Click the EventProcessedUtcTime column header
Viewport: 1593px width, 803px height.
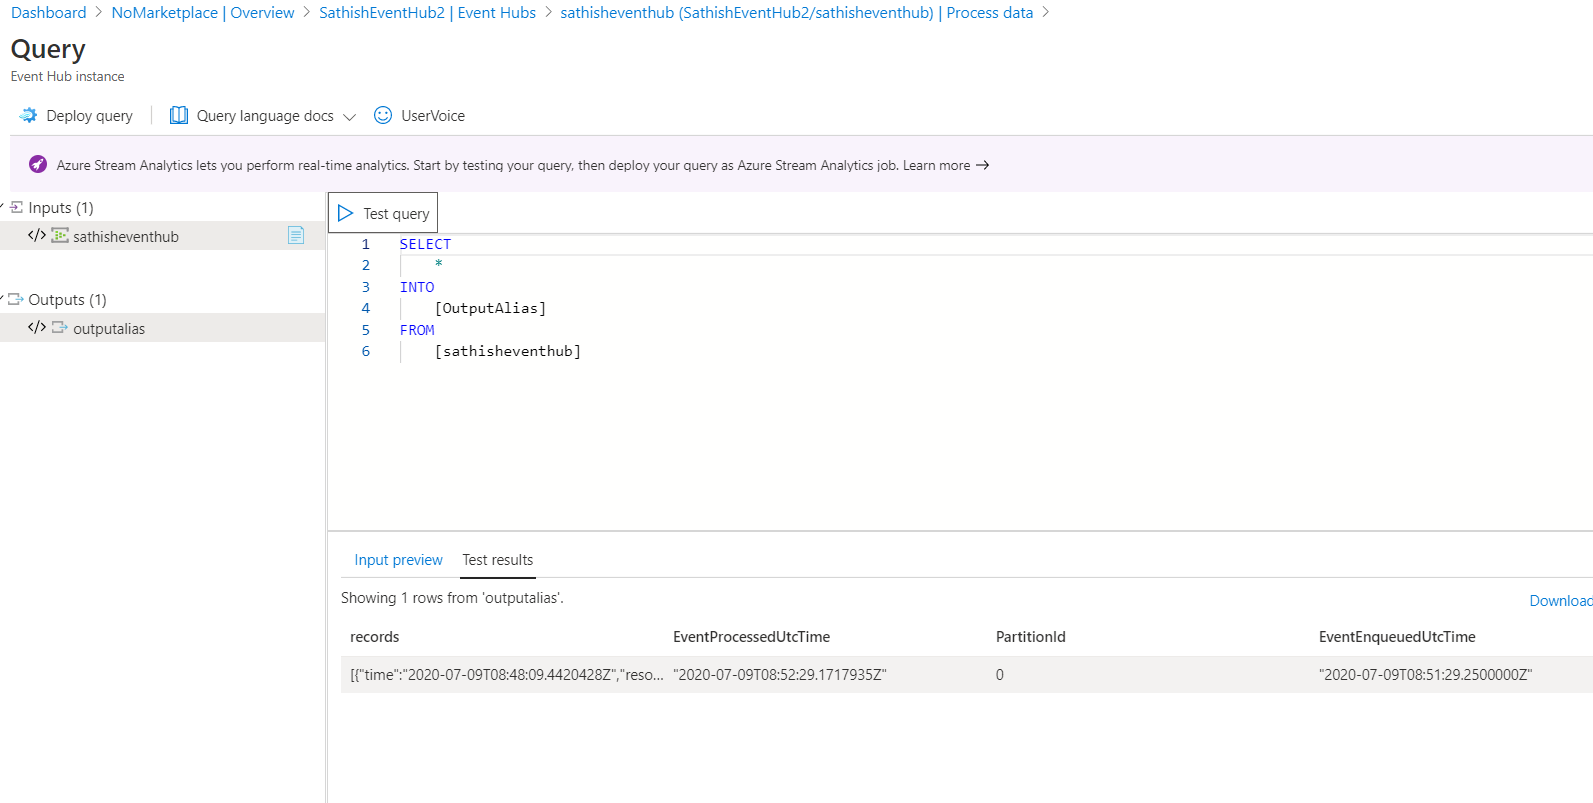pyautogui.click(x=752, y=637)
